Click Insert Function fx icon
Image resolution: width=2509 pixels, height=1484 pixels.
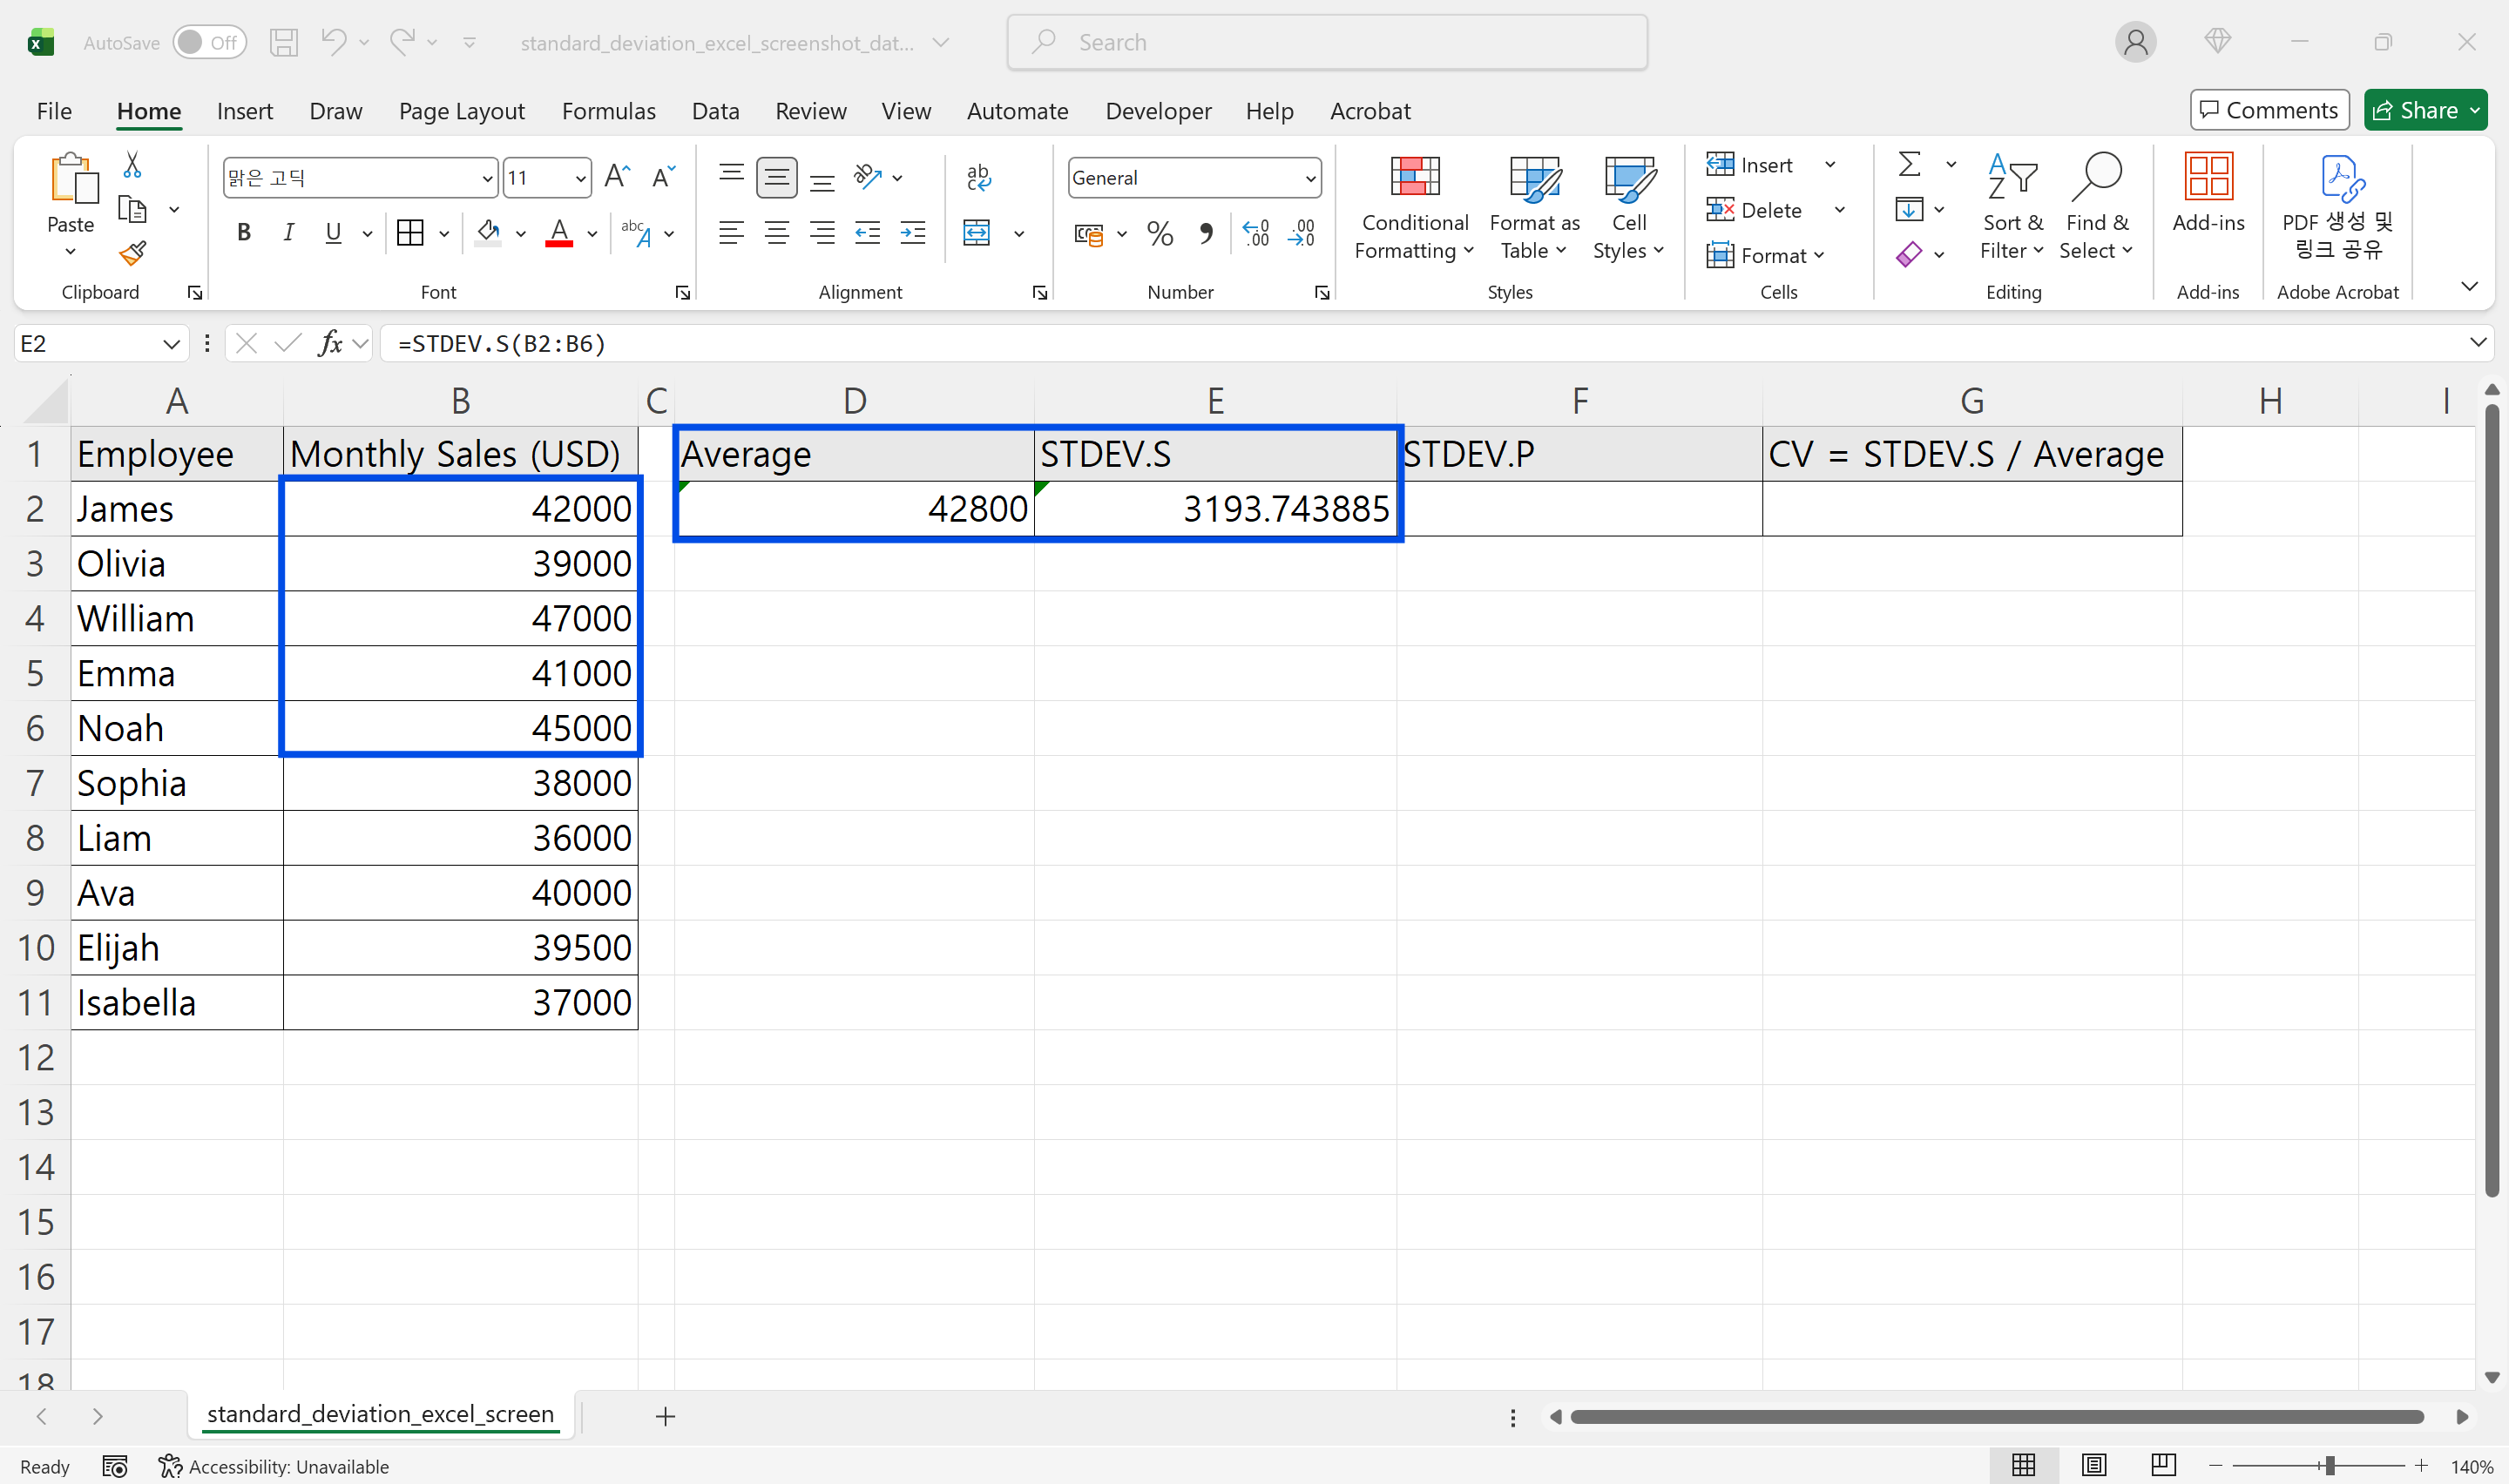coord(330,344)
